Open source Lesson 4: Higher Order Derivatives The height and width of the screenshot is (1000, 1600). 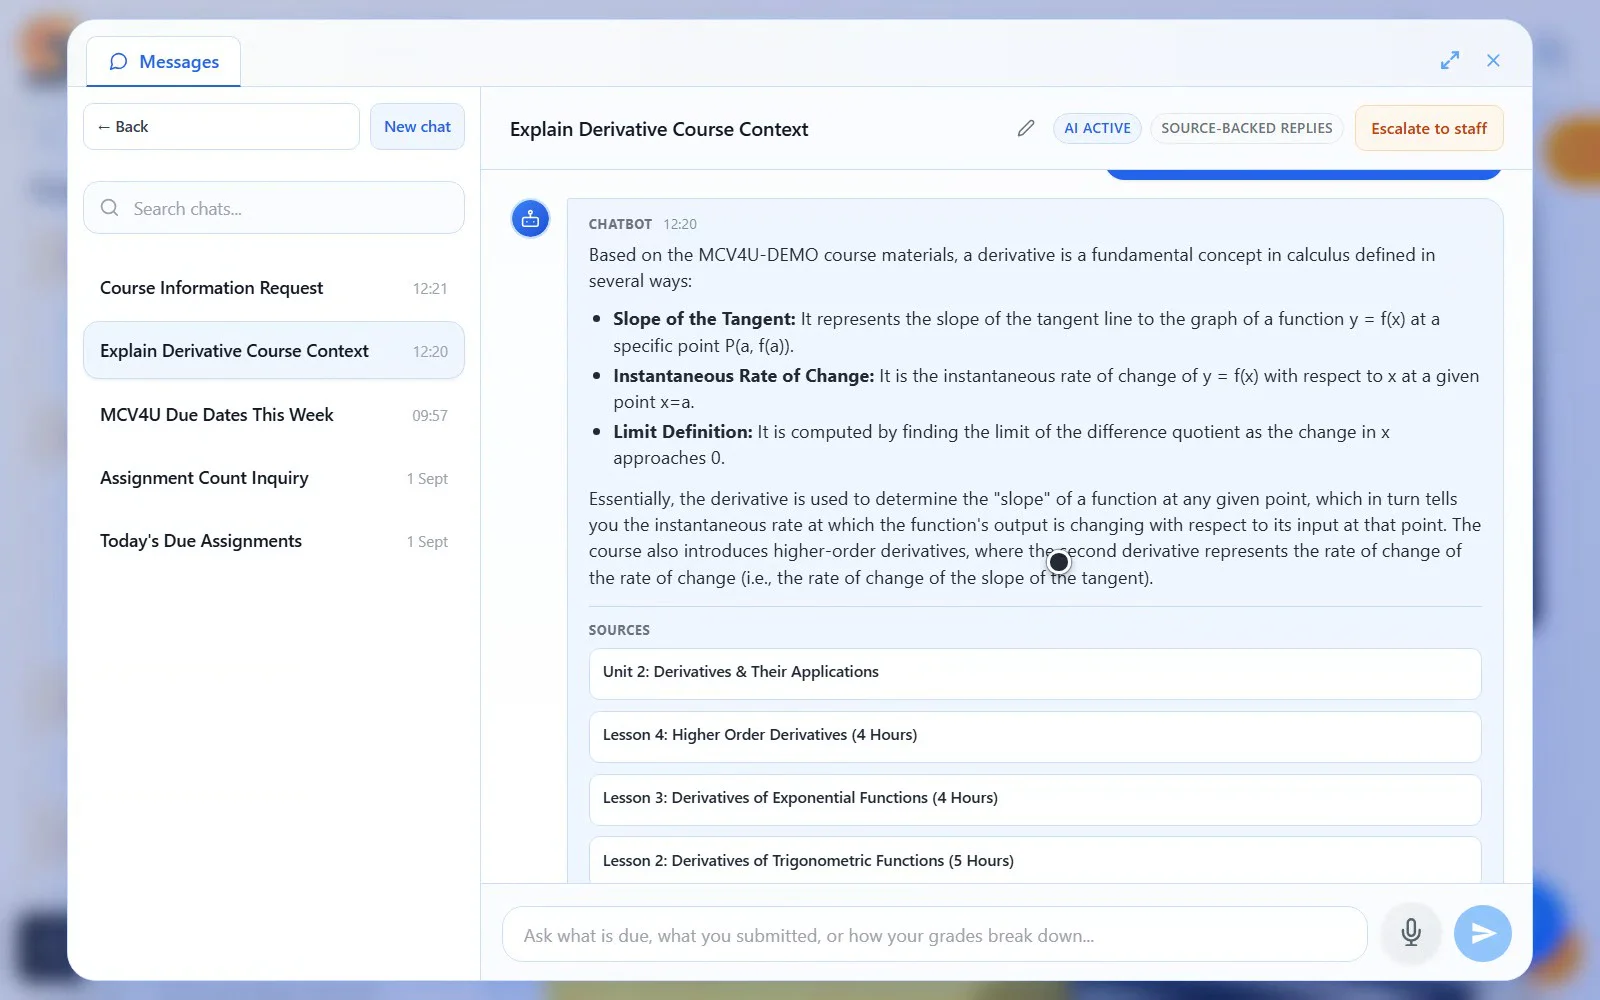tap(1035, 736)
